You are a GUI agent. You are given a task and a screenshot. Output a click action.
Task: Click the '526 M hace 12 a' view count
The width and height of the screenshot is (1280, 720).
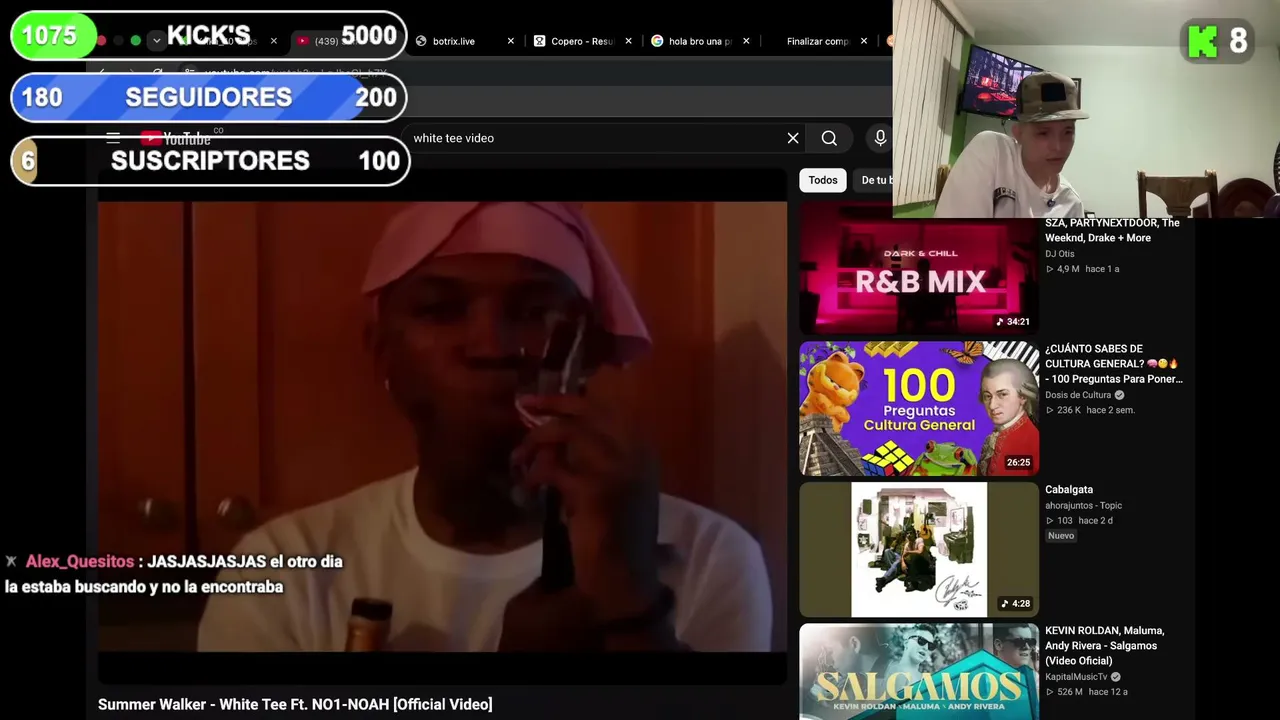(x=1087, y=692)
